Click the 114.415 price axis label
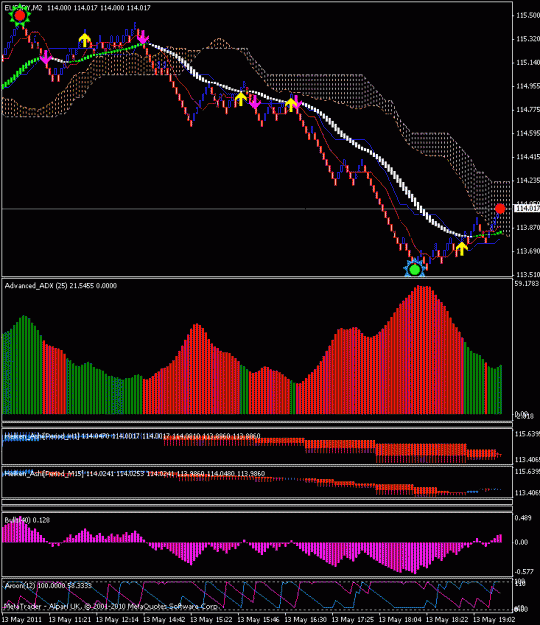Screen dimensions: 540x625 pyautogui.click(x=528, y=157)
